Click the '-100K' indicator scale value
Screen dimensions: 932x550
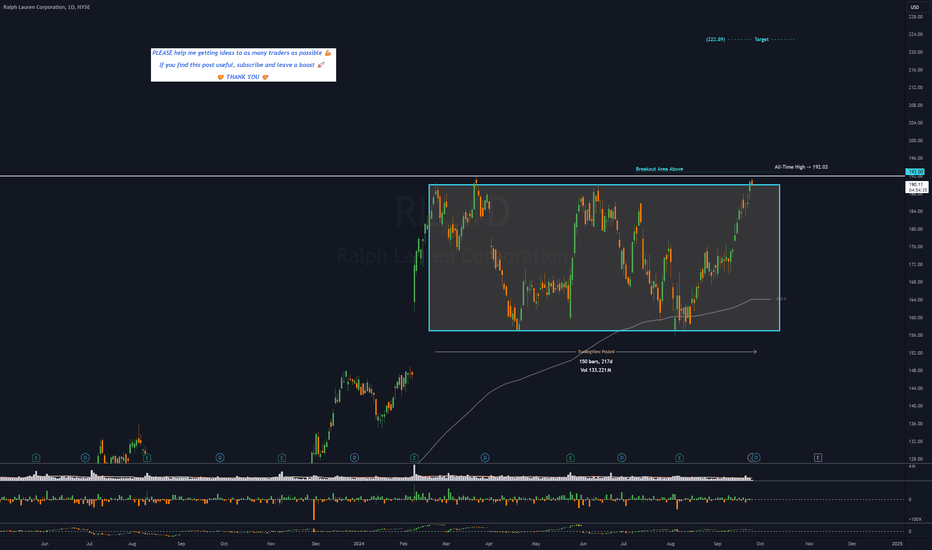[x=915, y=519]
